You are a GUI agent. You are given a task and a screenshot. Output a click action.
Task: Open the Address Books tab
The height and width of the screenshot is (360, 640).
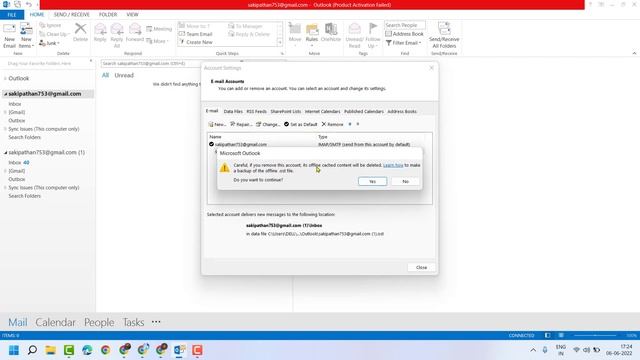tap(402, 111)
